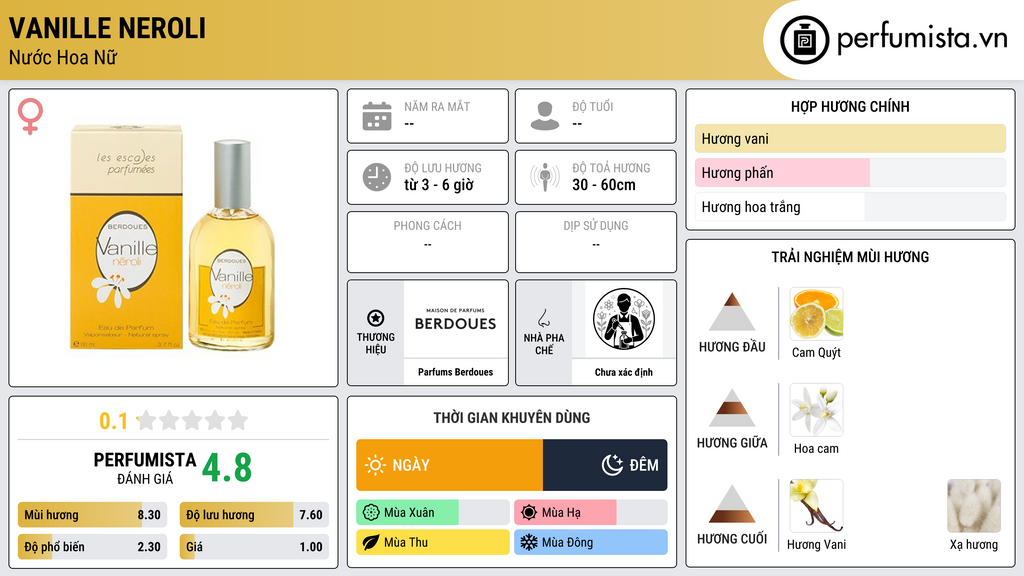Viewport: 1024px width, 576px height.
Task: Click the Giá 1.00 score bar
Action: click(254, 547)
